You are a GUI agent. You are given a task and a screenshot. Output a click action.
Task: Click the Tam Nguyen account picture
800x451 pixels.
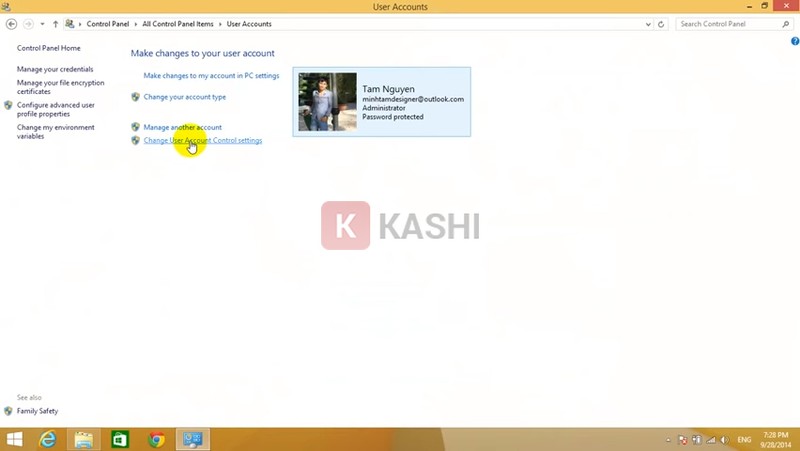point(328,102)
